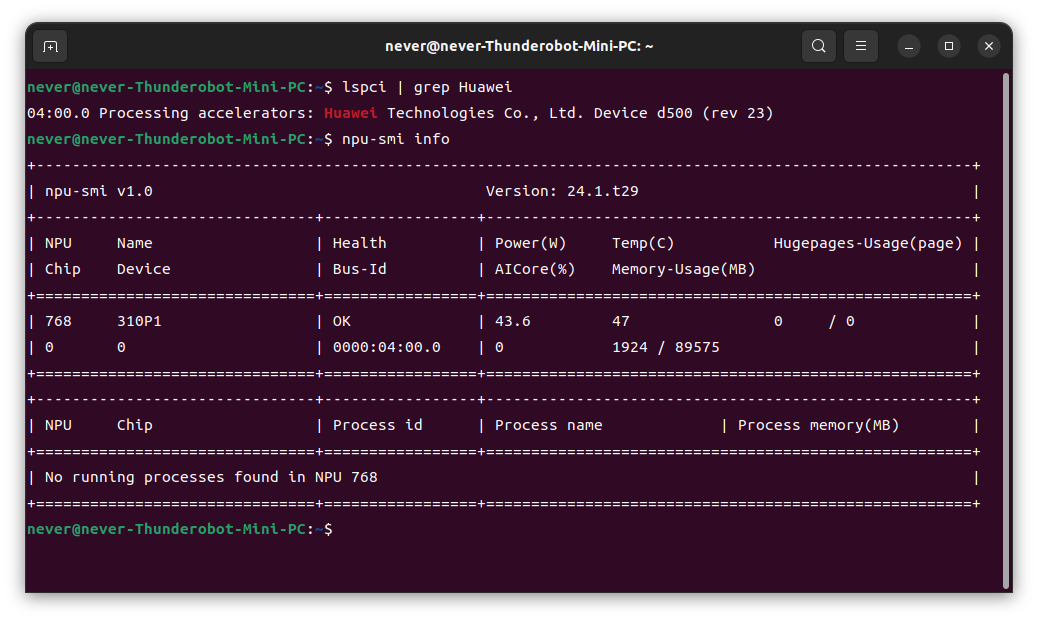
Task: Click the No running processes found message
Action: 211,477
